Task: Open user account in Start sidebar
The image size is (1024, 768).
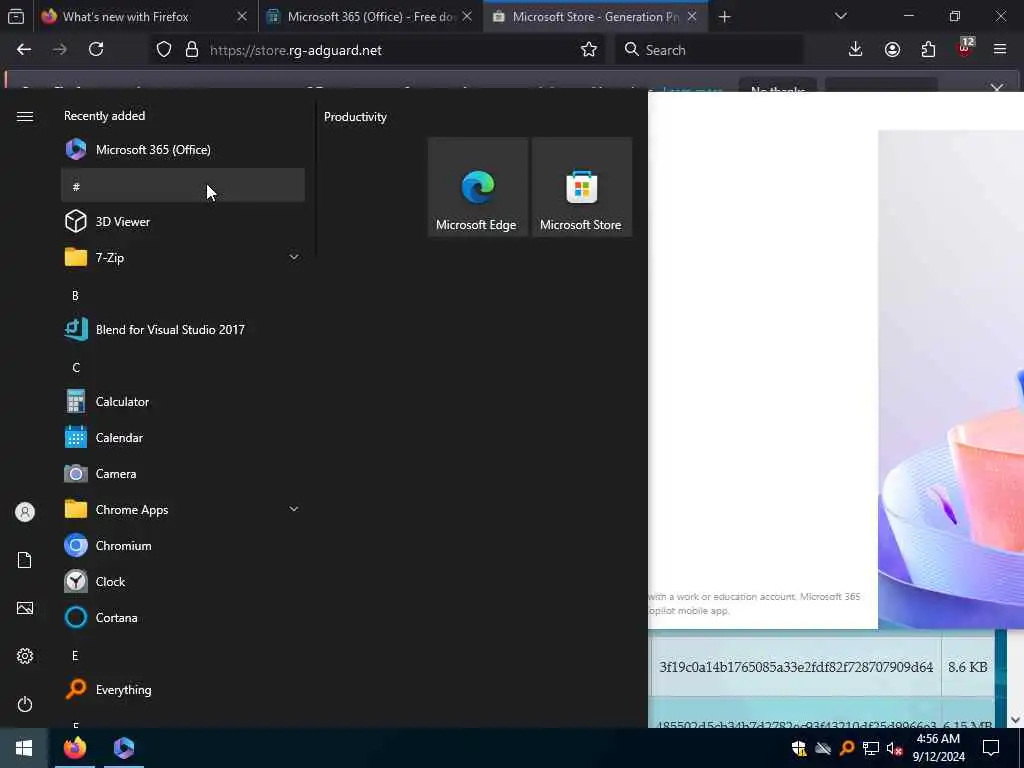Action: pos(25,512)
